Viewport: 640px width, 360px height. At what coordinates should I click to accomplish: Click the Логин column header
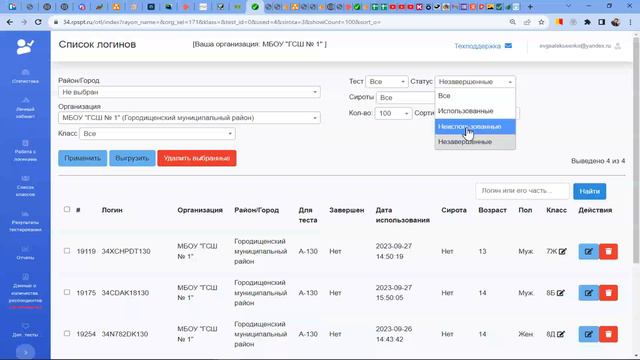click(x=112, y=210)
